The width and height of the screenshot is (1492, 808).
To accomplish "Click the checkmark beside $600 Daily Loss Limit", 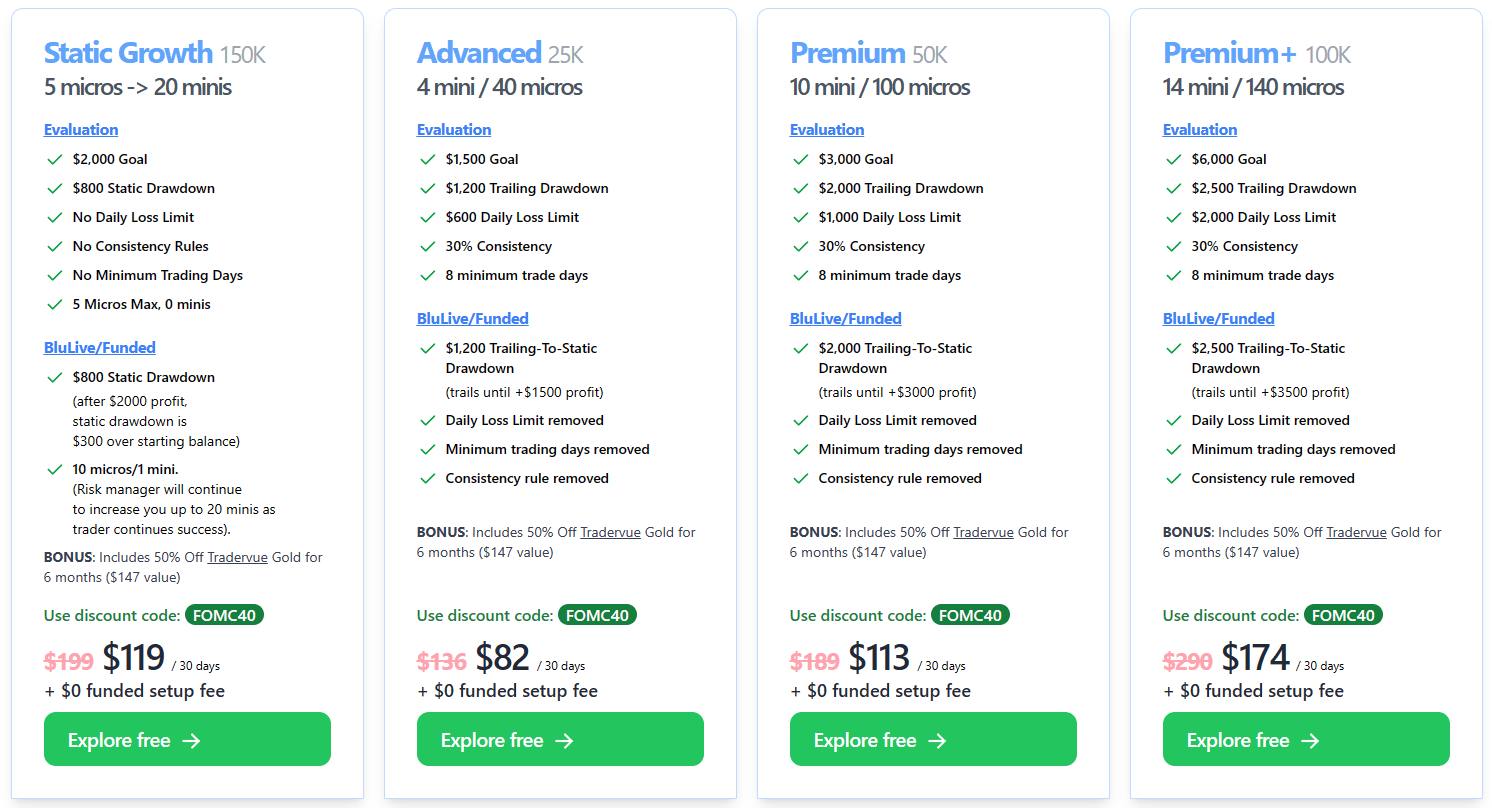I will tap(428, 217).
